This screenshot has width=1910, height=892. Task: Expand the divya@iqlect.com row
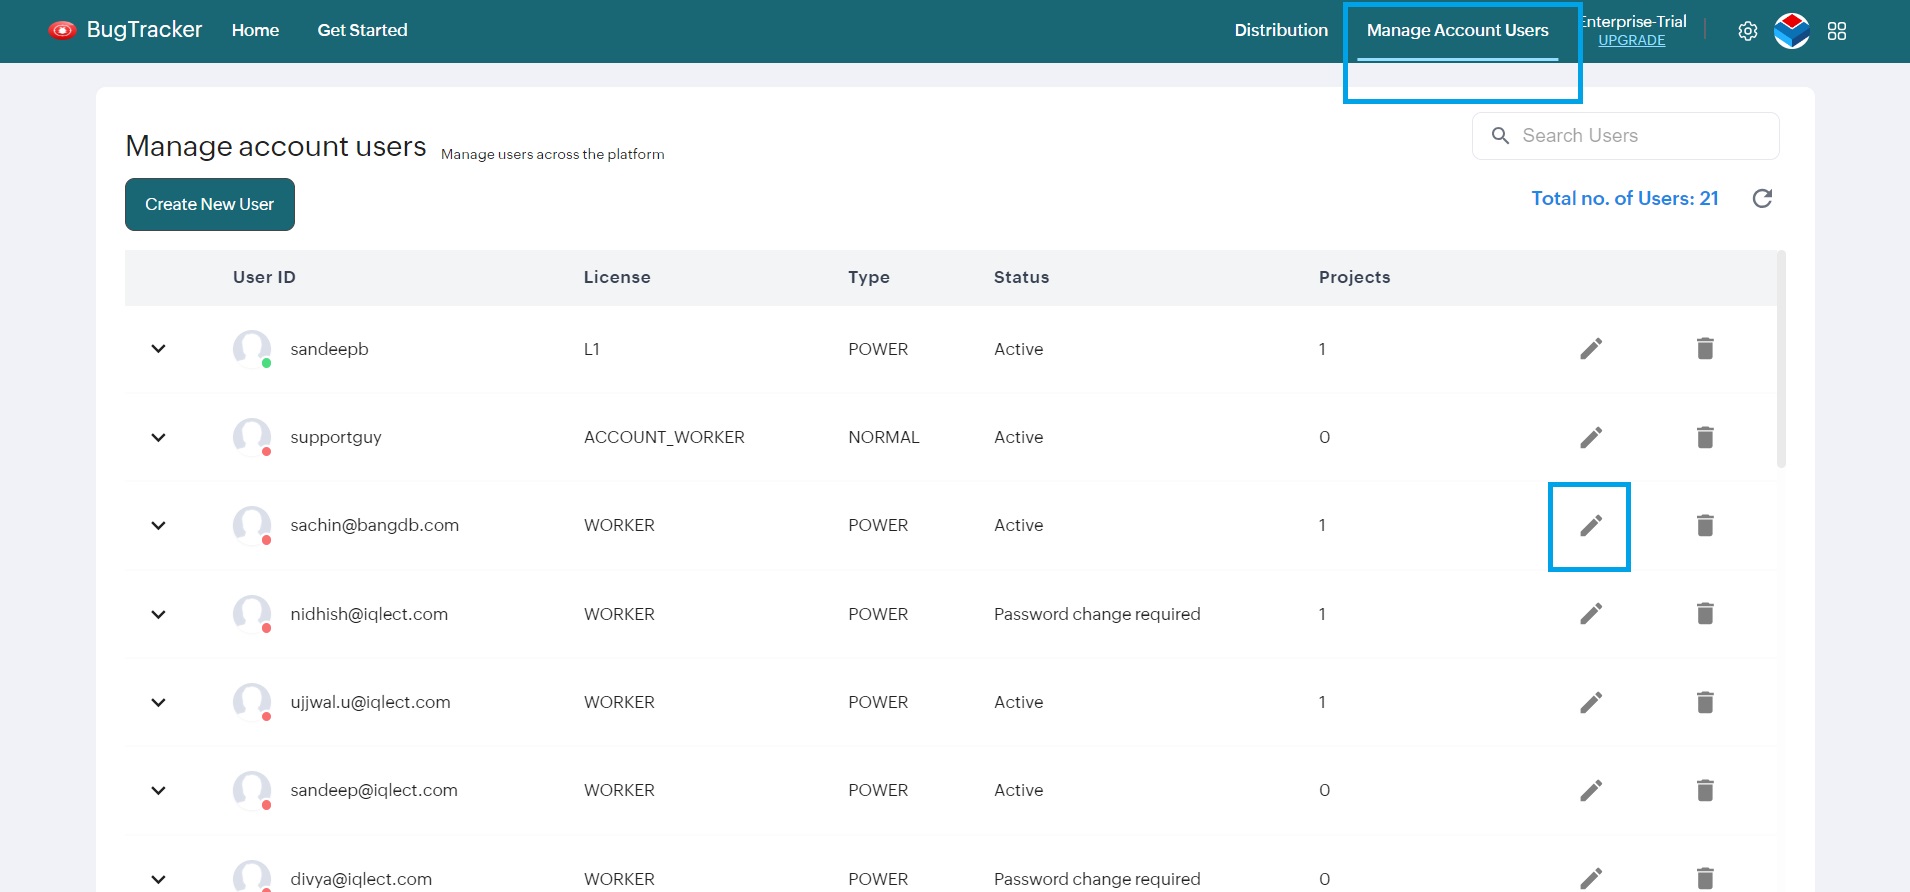[x=158, y=879]
